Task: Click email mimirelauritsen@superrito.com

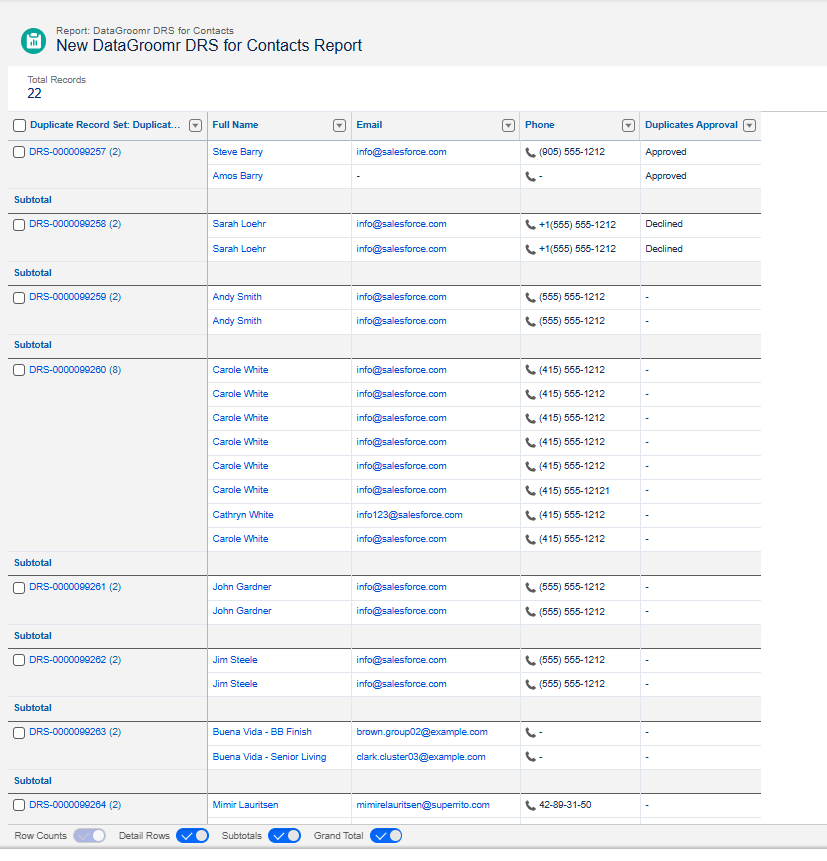Action: tap(423, 804)
